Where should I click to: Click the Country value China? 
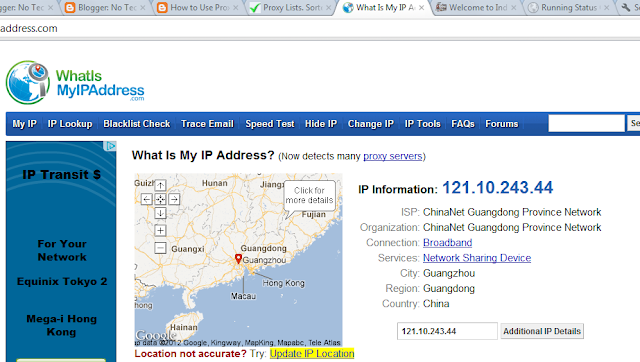pos(436,304)
